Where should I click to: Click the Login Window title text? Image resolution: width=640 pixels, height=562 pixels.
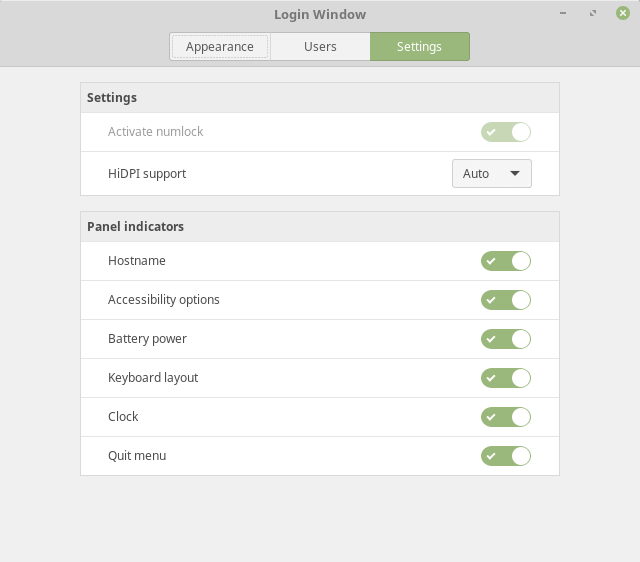tap(320, 15)
